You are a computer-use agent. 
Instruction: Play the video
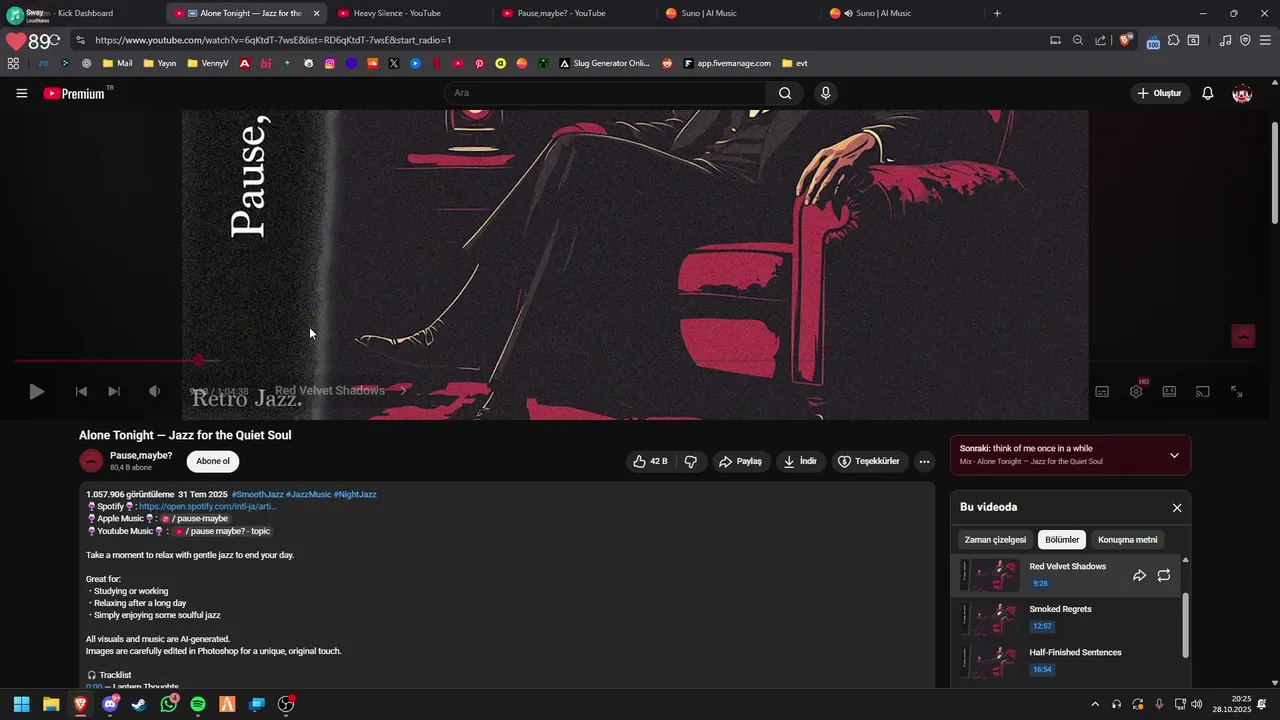click(x=36, y=391)
